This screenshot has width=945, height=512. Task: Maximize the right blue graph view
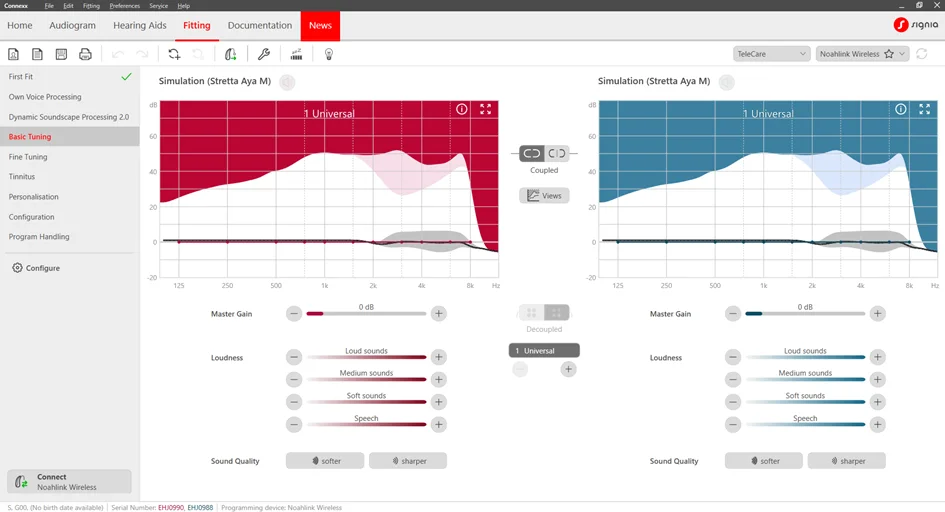point(925,109)
